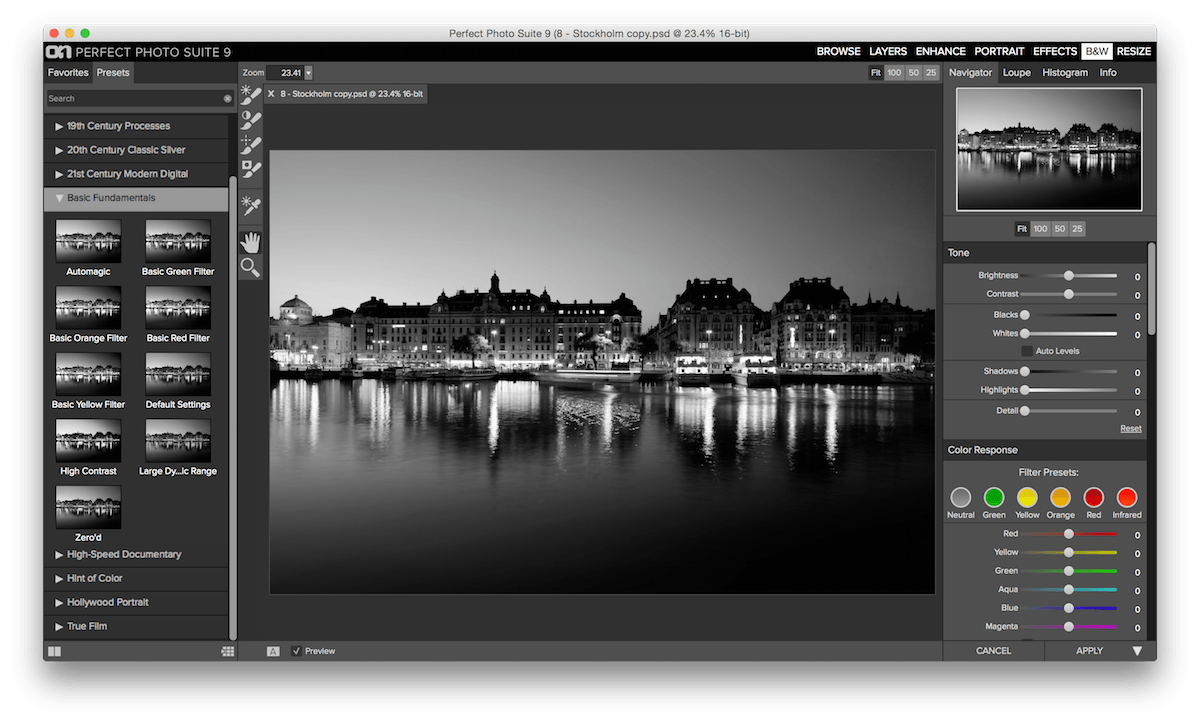
Task: Apply the Yellow filter preset
Action: click(1027, 498)
